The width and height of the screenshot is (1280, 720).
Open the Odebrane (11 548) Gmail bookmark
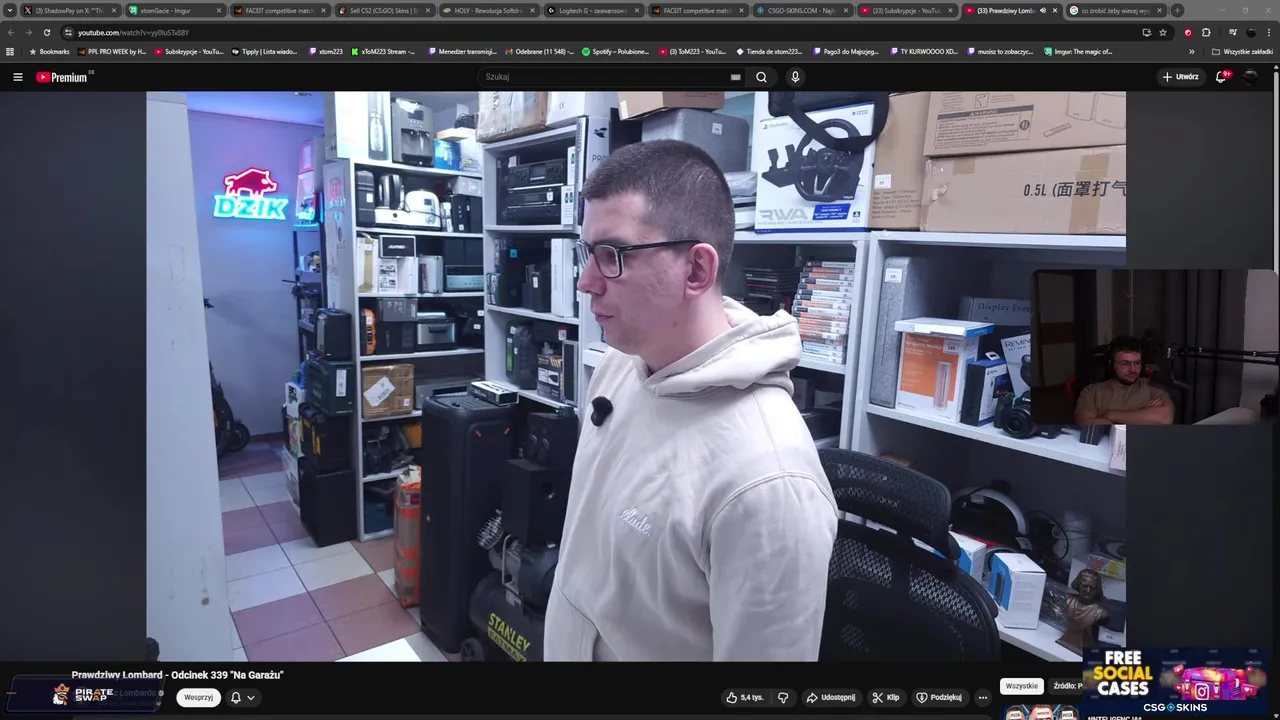point(539,51)
